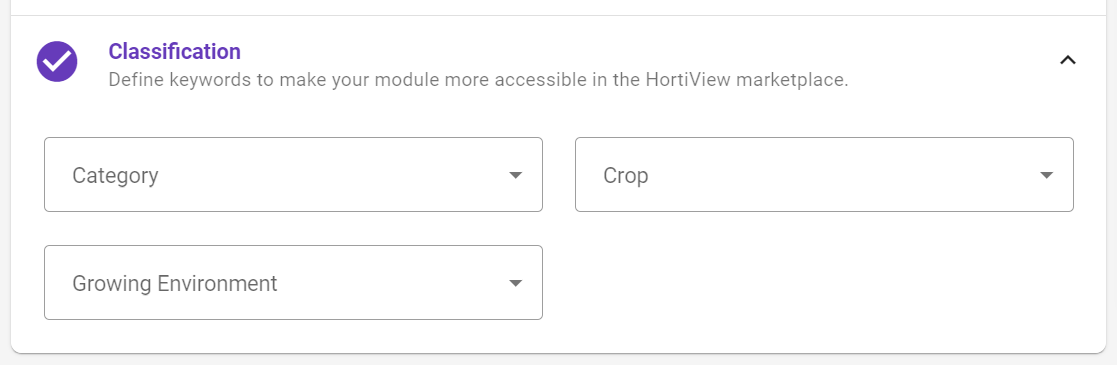This screenshot has height=365, width=1117.
Task: Click the Crop dropdown arrow icon
Action: click(x=1046, y=175)
